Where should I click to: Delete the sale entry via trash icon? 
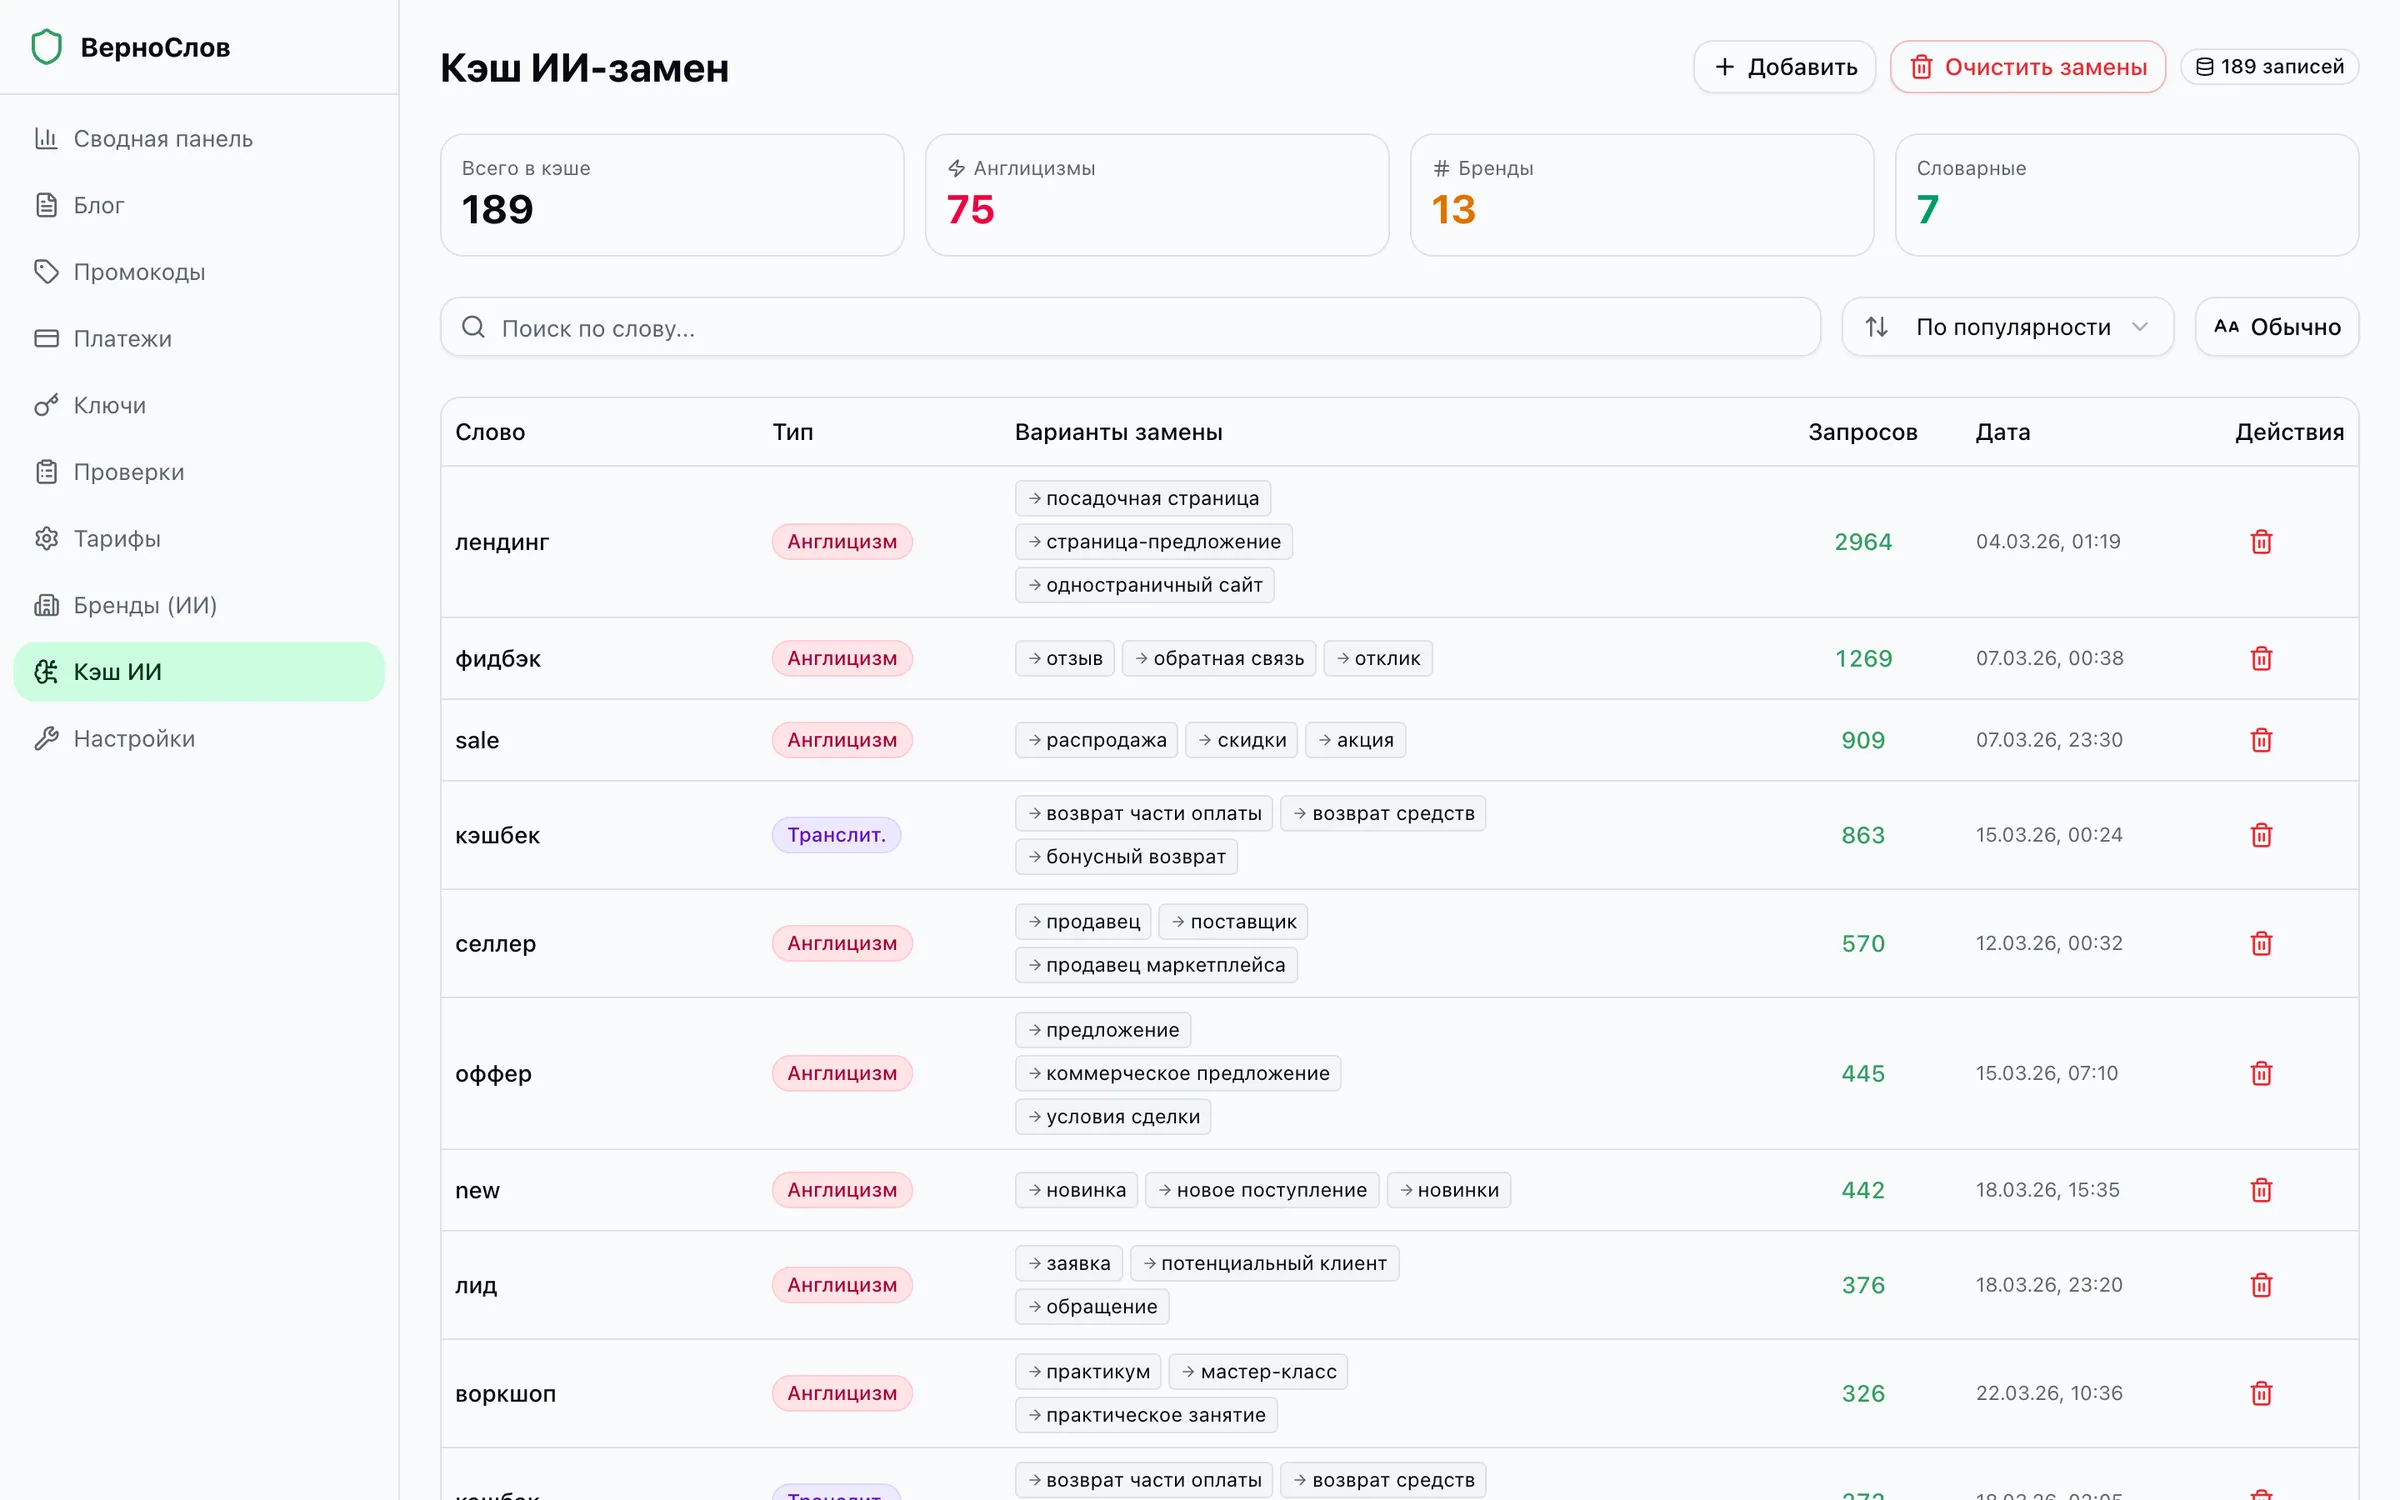2261,740
